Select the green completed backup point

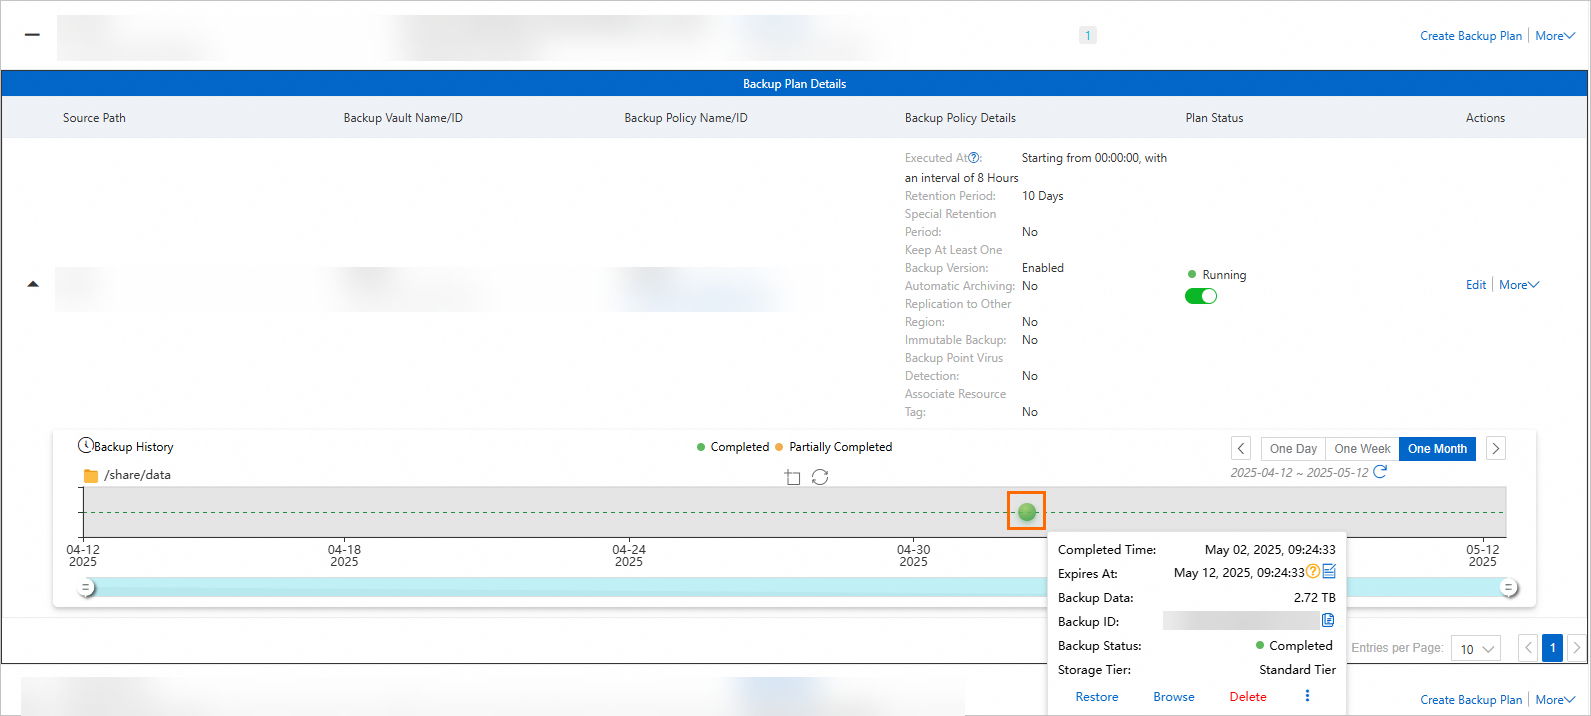(x=1026, y=512)
